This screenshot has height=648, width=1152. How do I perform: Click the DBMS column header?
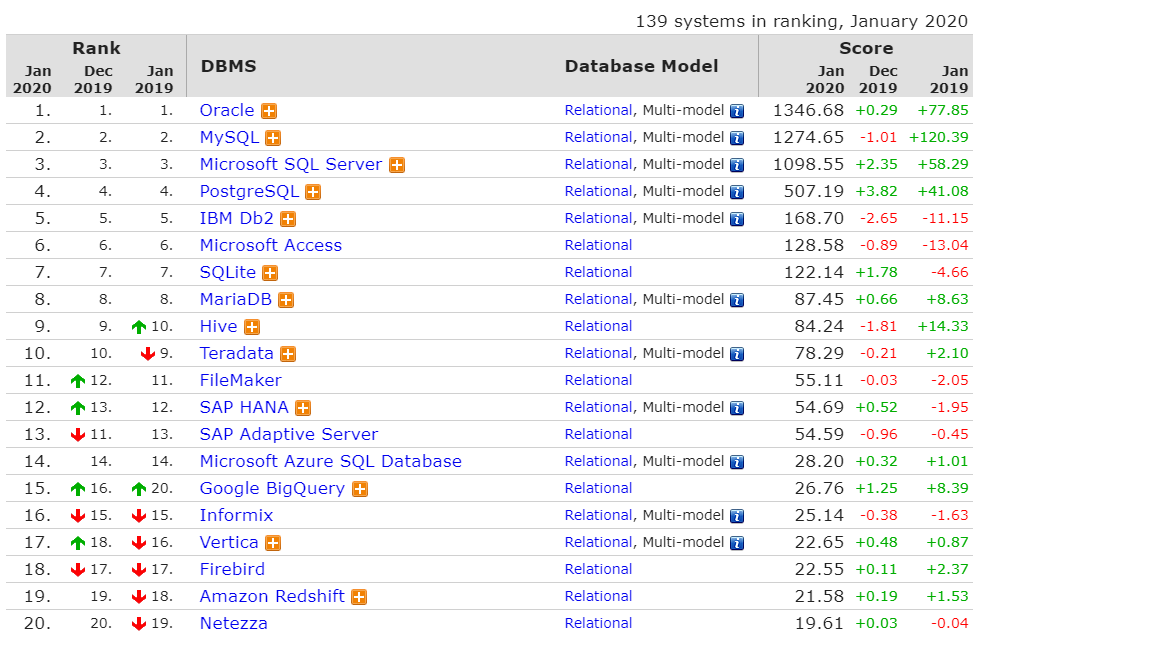[228, 66]
